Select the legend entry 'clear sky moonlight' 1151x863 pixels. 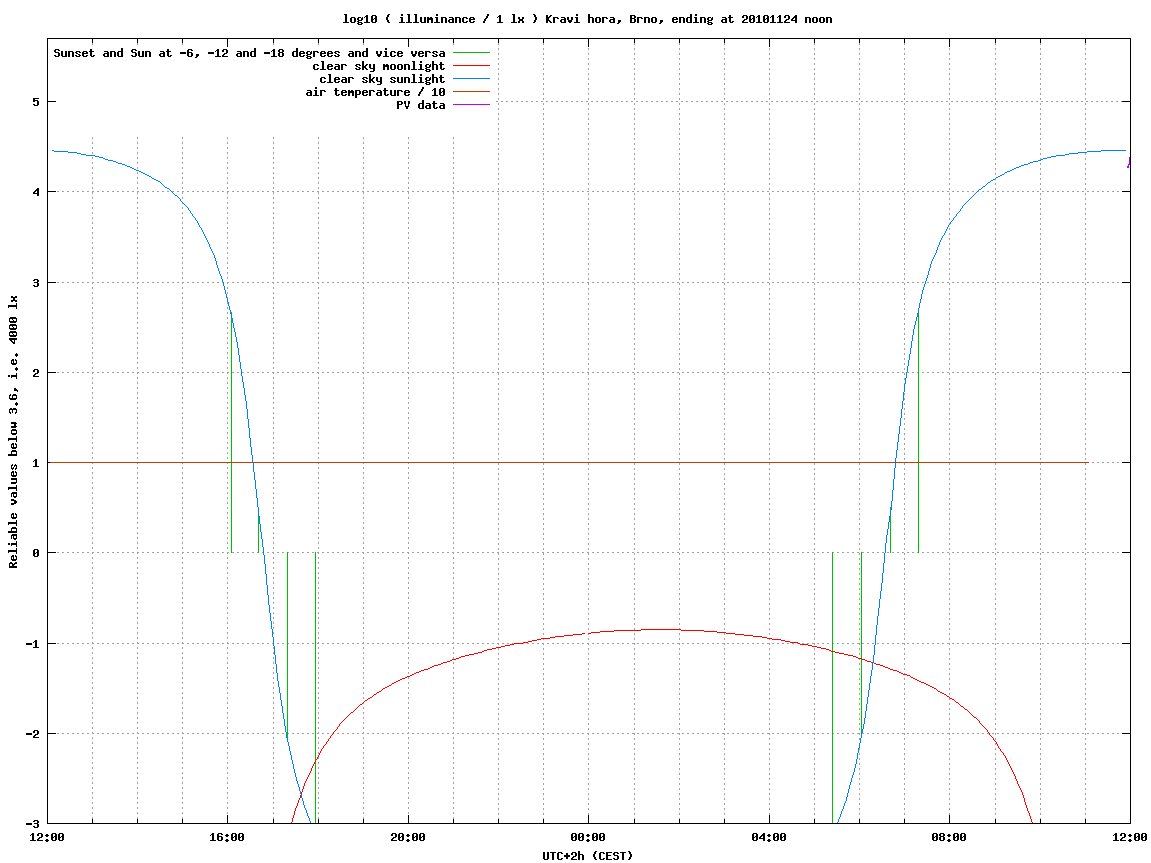coord(379,66)
